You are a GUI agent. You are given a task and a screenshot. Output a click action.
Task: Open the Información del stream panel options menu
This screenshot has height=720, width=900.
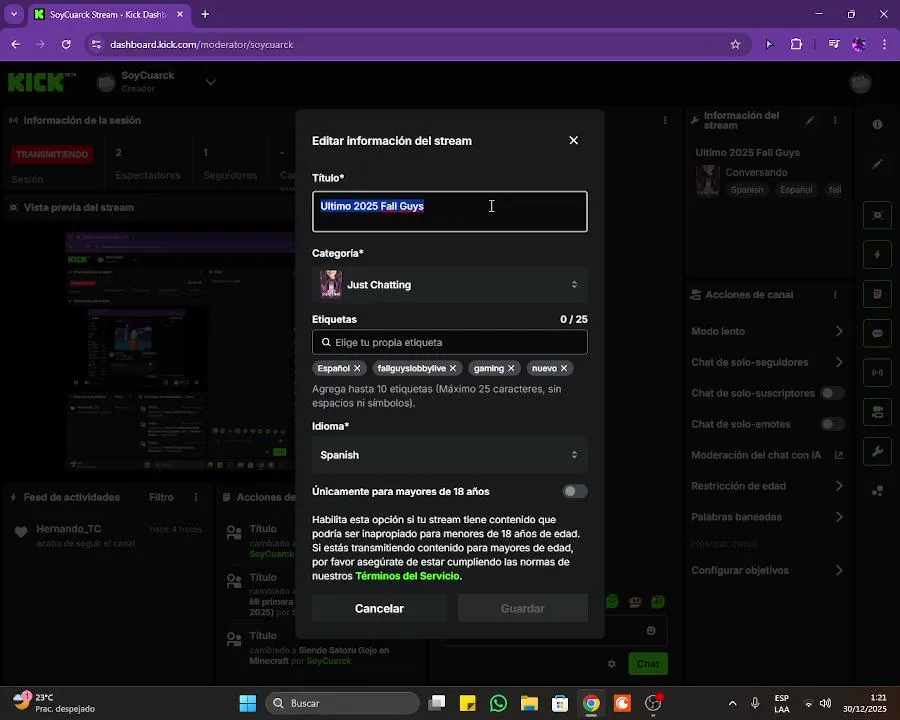click(835, 121)
